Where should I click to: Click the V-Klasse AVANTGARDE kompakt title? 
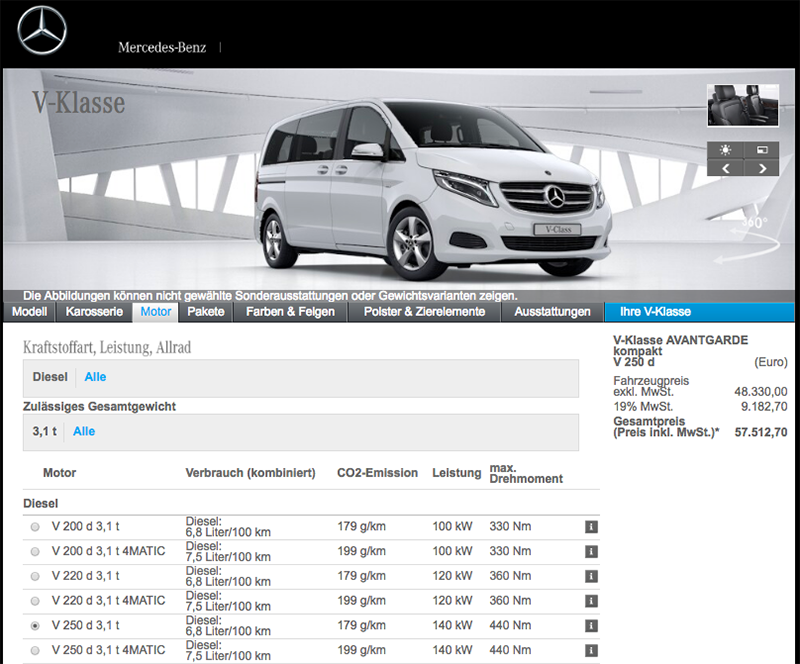681,346
